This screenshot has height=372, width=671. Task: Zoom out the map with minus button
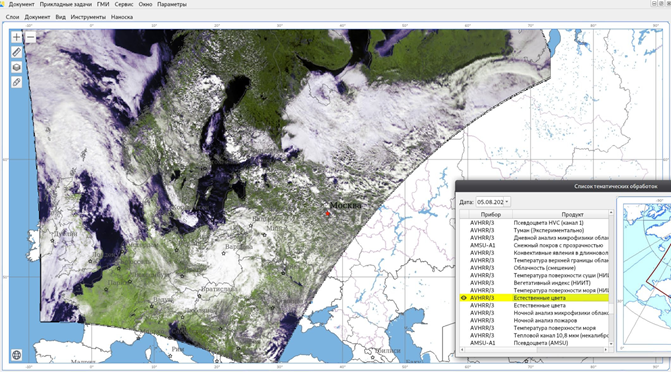click(30, 37)
